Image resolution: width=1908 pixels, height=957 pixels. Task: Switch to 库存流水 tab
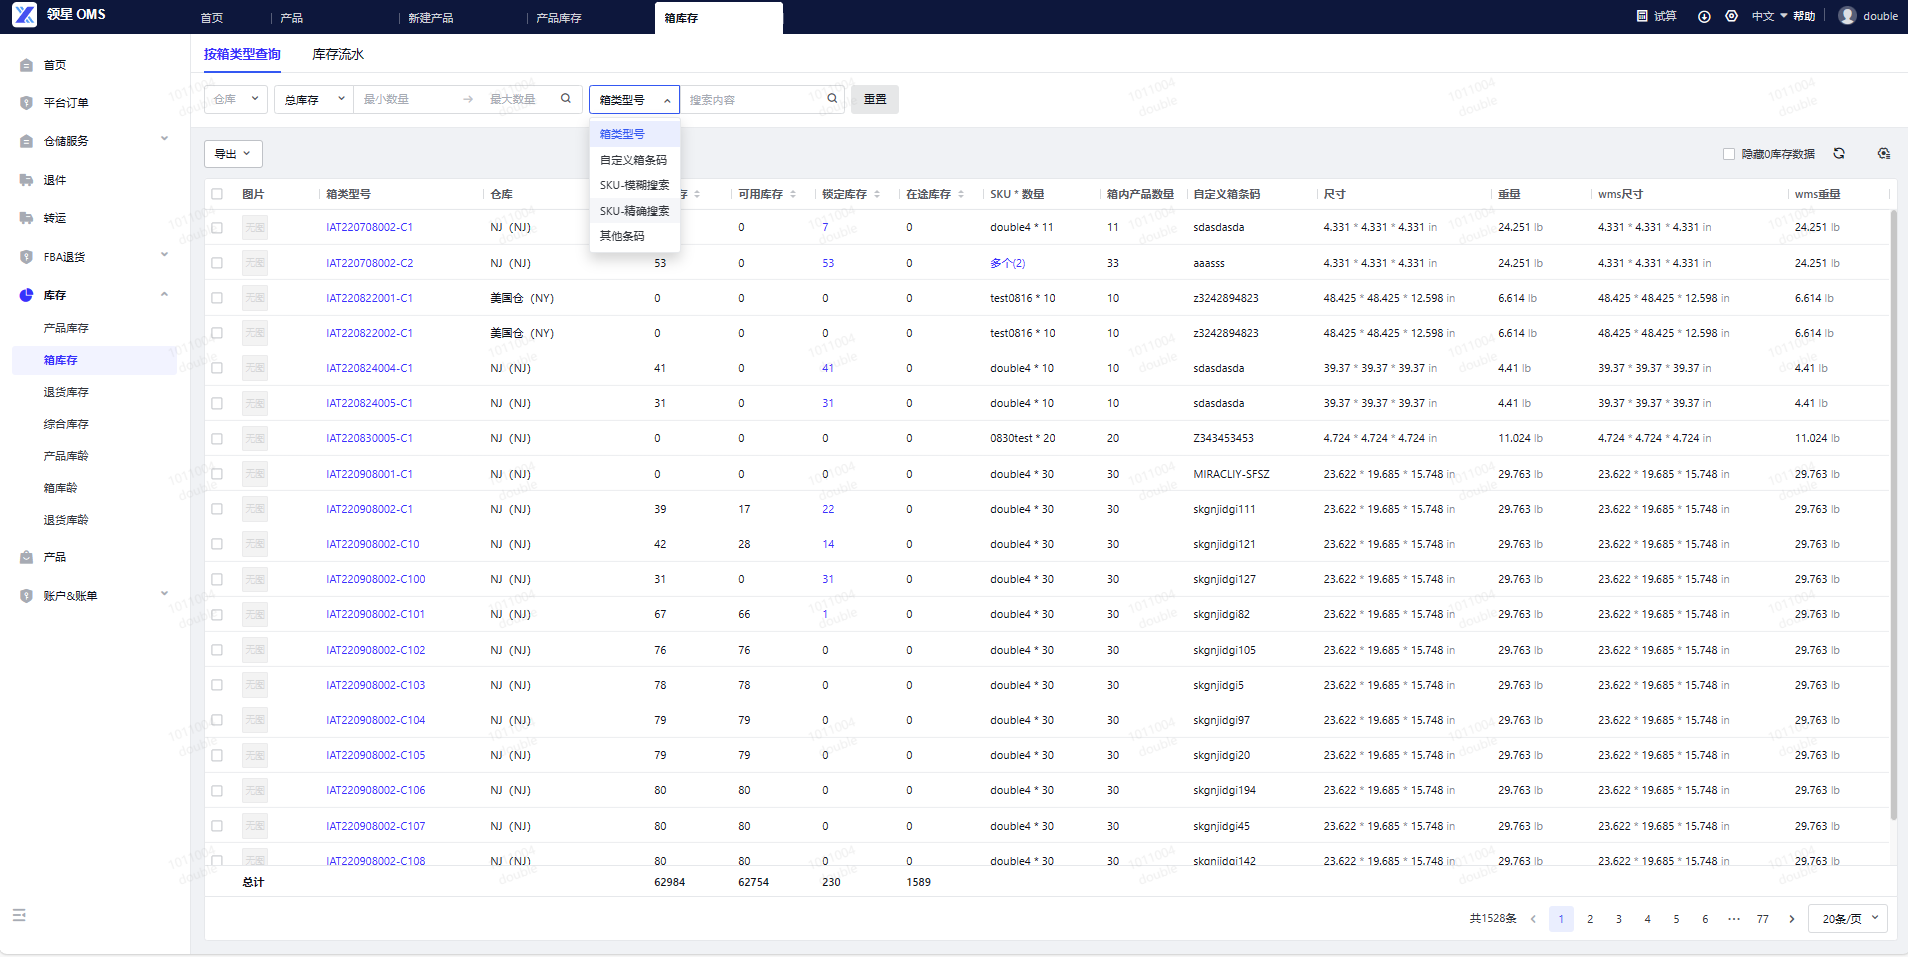point(338,54)
